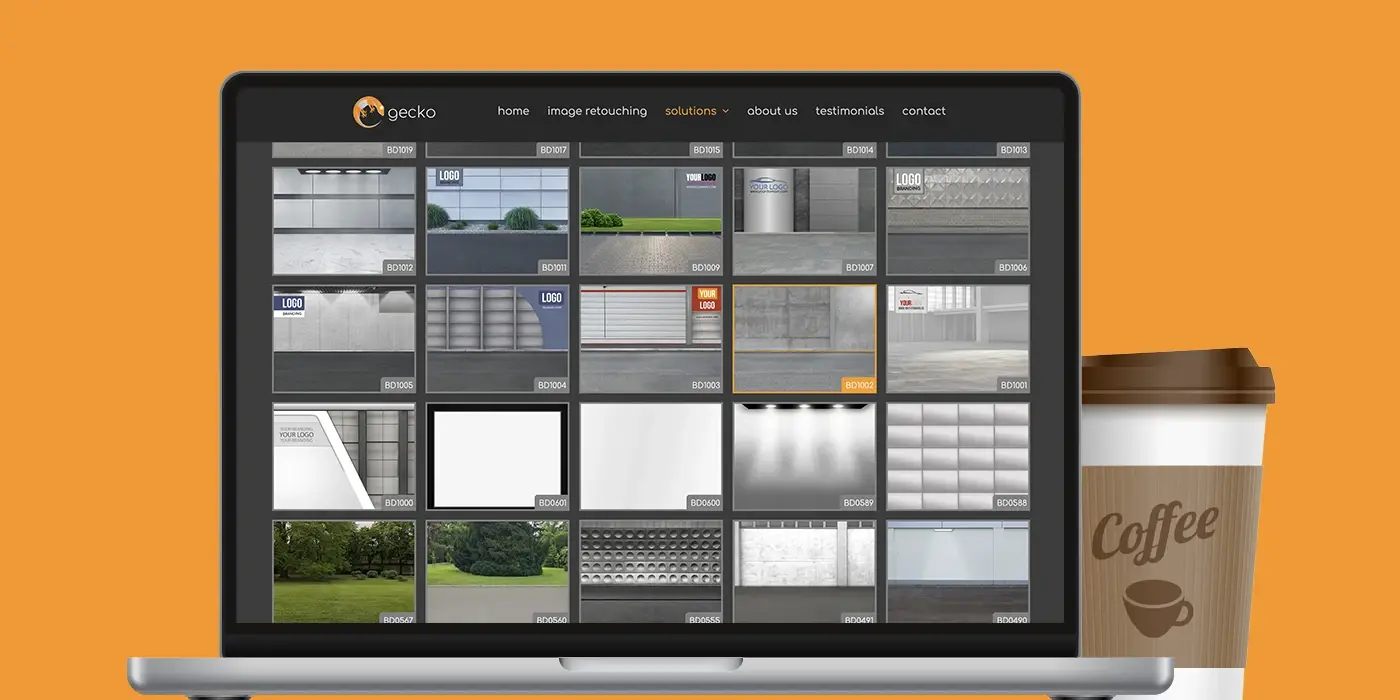Pick backdrop thumbnail BD1009

651,221
